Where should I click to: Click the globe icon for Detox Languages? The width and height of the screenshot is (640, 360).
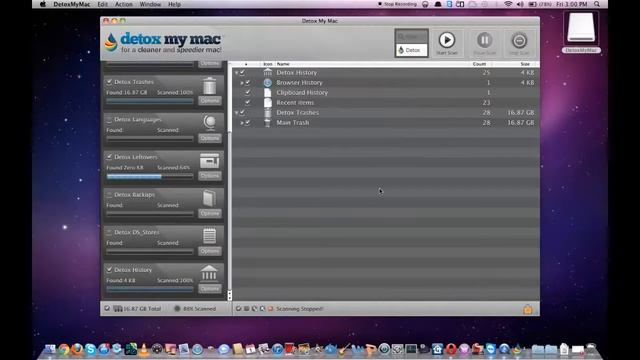[x=209, y=122]
